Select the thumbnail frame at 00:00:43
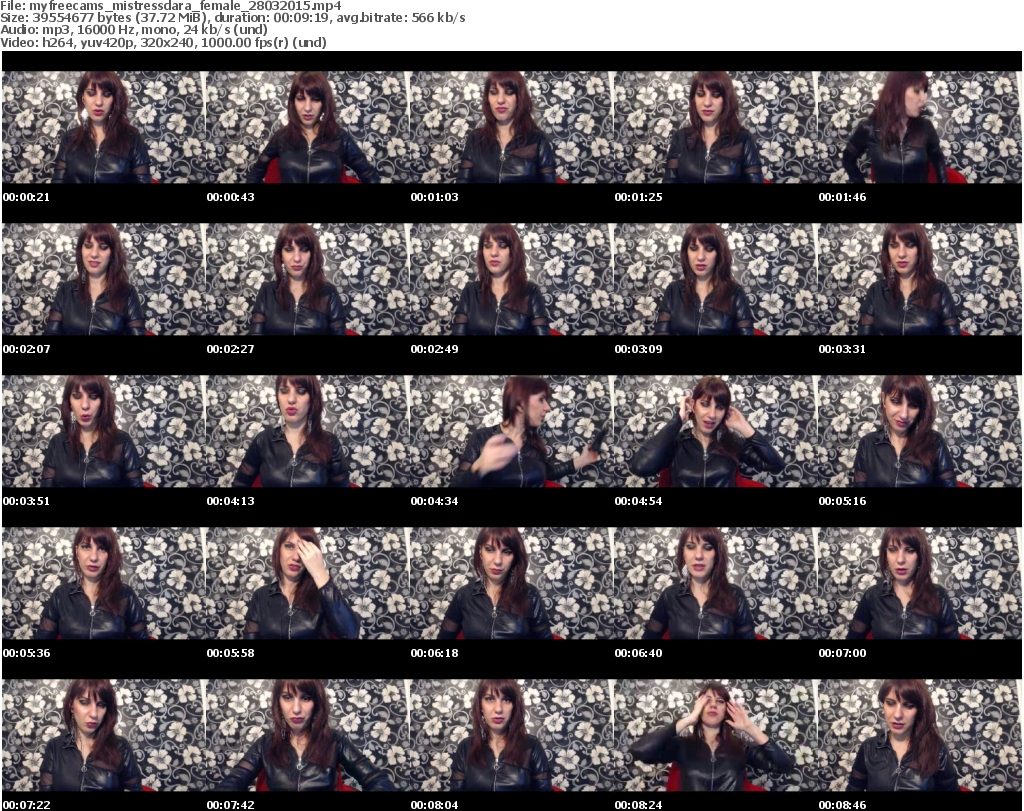The image size is (1024, 811). coord(308,127)
